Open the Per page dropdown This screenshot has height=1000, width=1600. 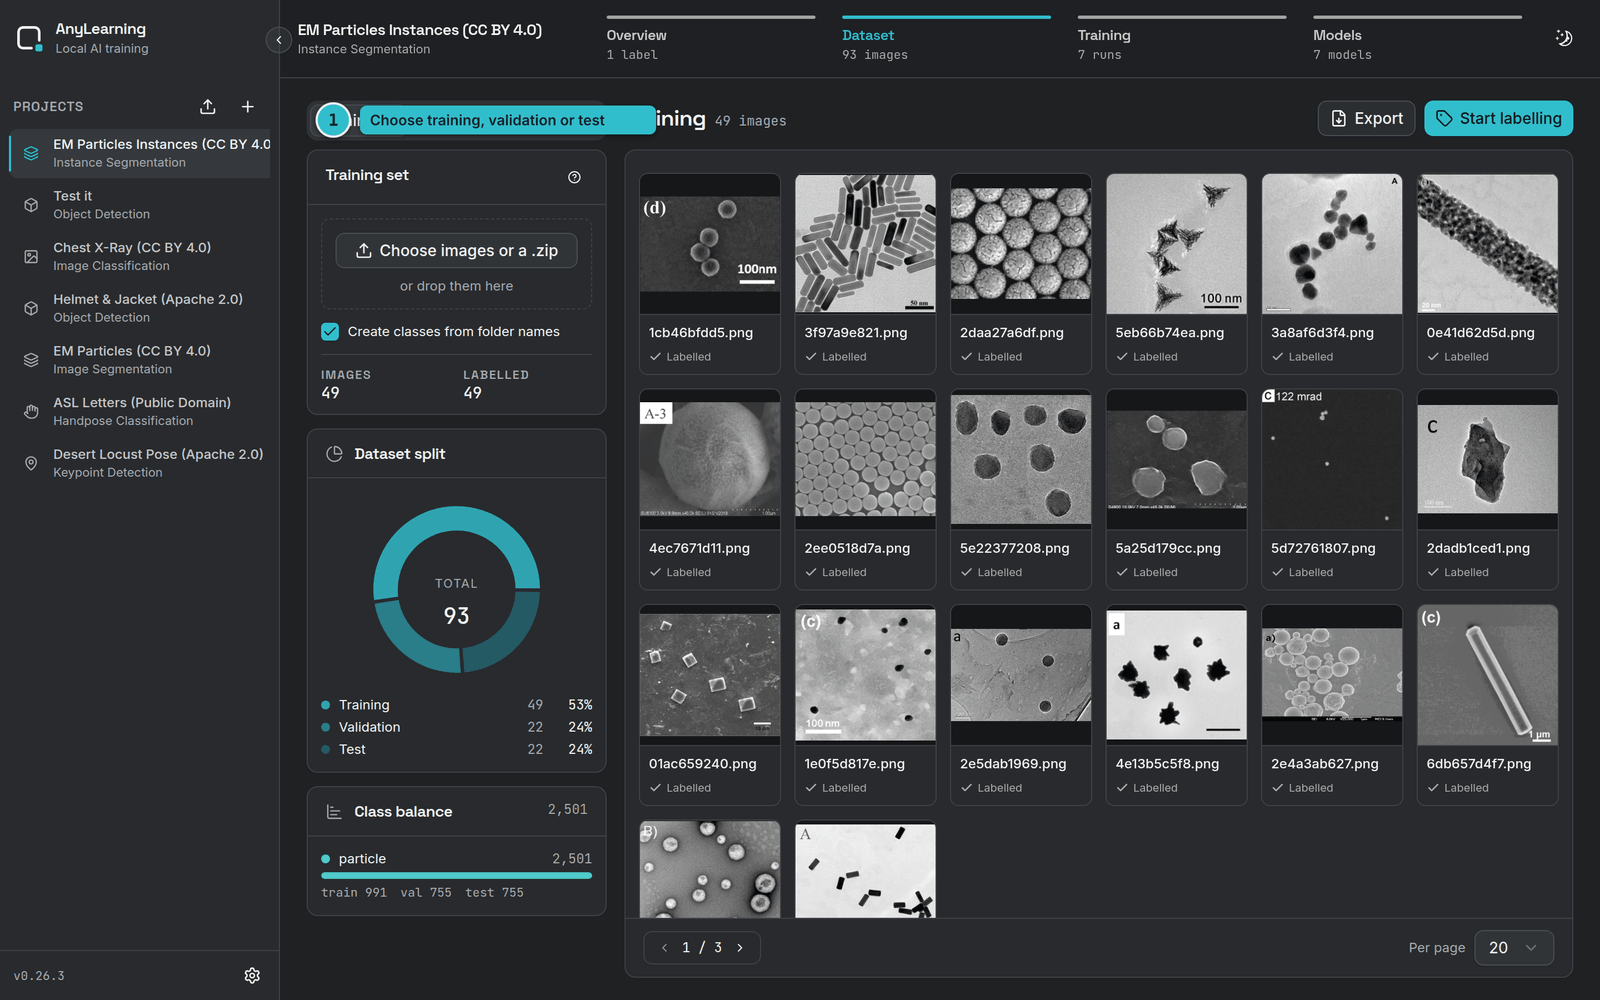(x=1514, y=948)
